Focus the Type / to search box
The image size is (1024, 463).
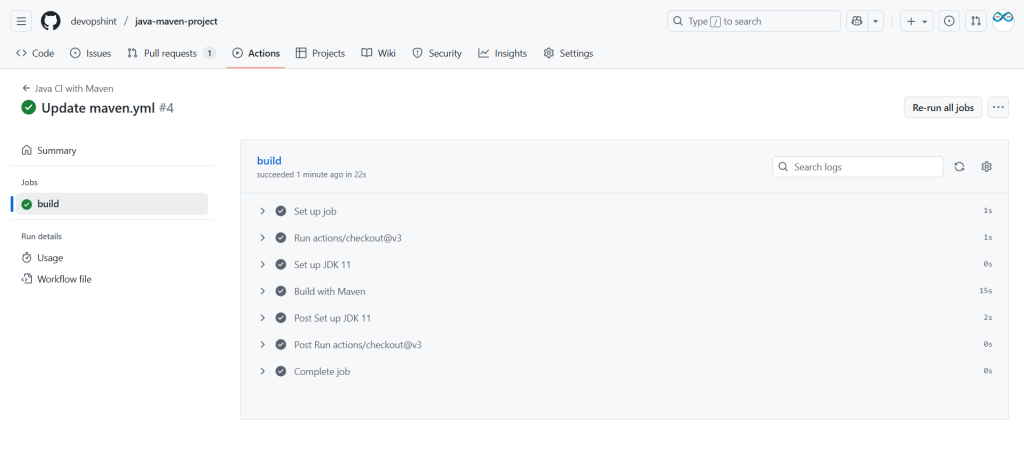click(754, 21)
